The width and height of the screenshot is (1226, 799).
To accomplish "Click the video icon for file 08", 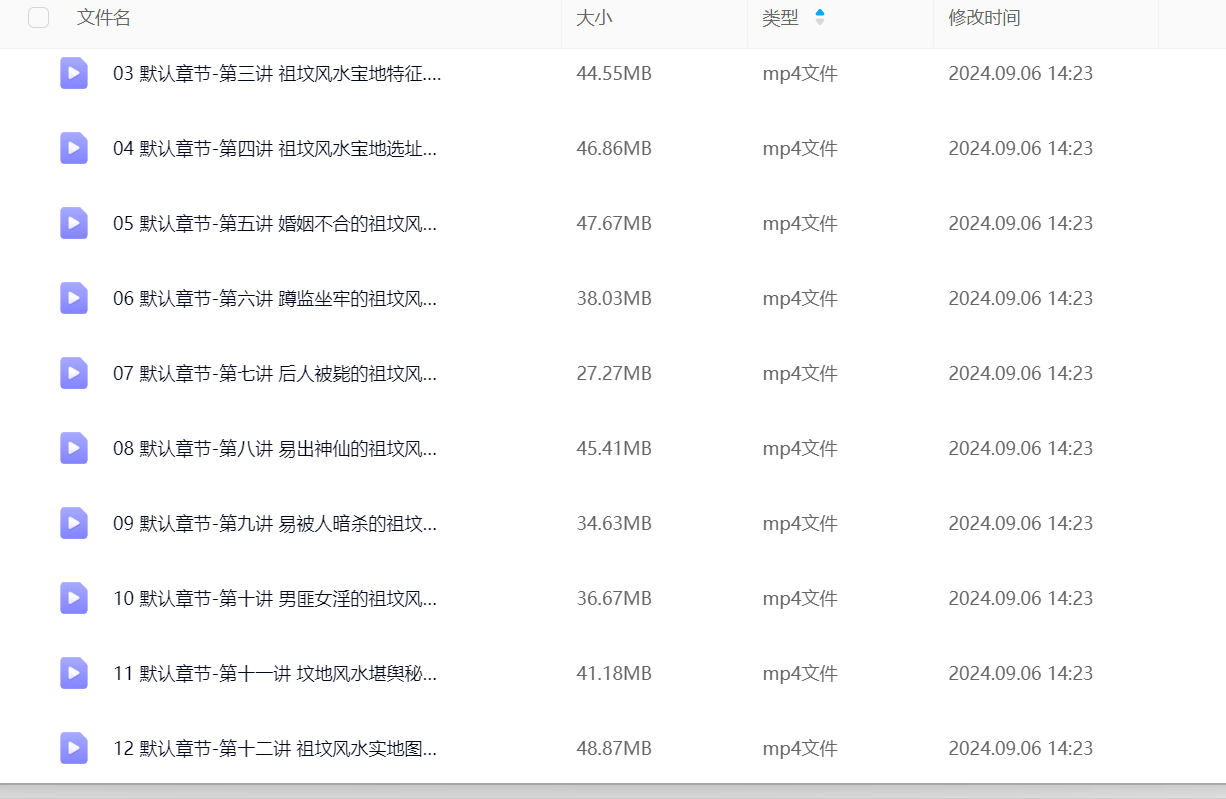I will pos(73,448).
